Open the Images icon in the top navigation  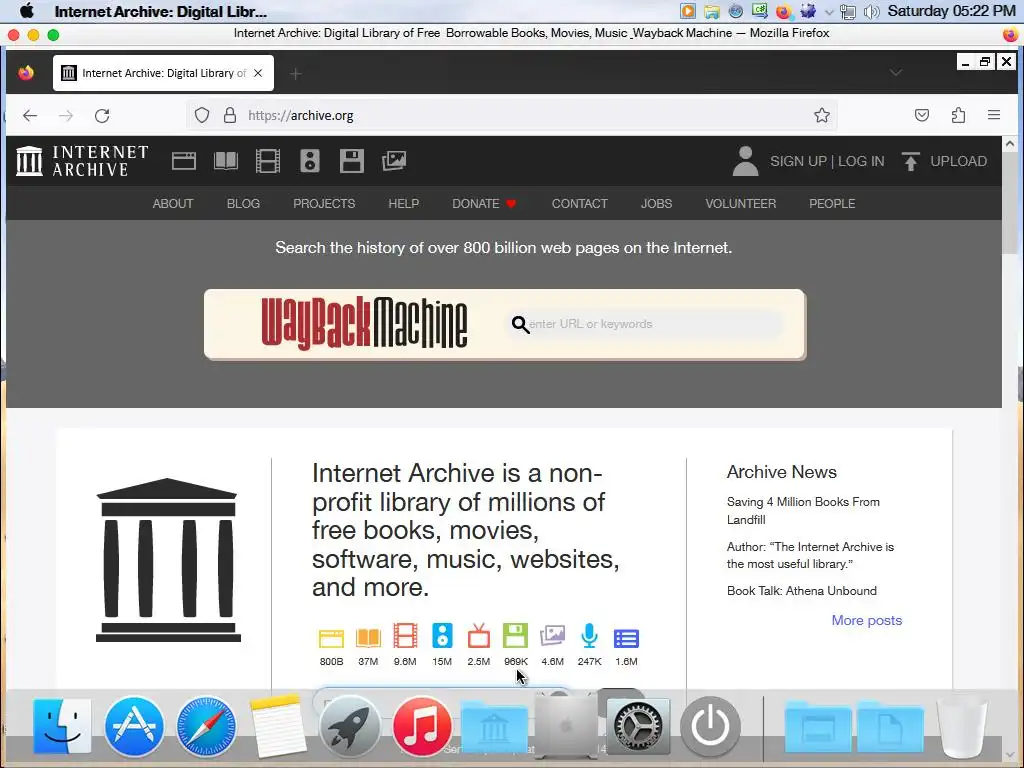[x=394, y=161]
